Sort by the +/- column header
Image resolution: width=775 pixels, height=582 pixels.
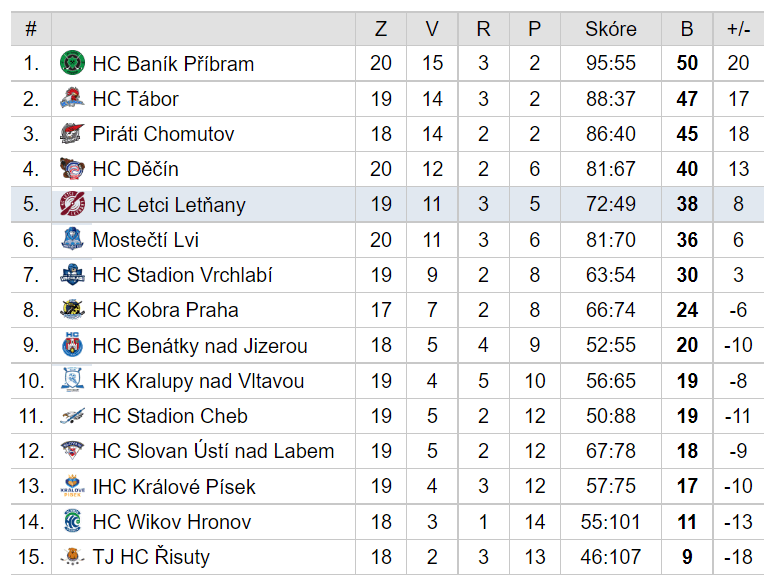point(738,29)
